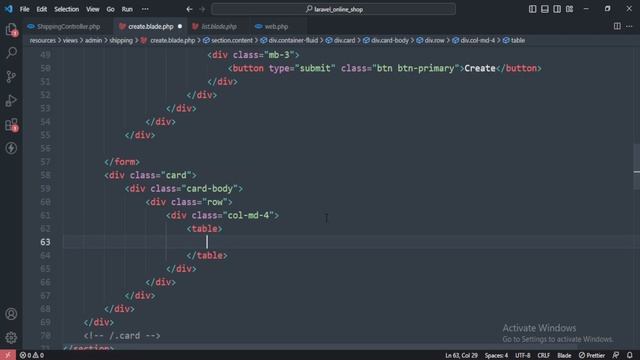The width and height of the screenshot is (640, 360).
Task: Open admin breadcrumb
Action: 93,40
